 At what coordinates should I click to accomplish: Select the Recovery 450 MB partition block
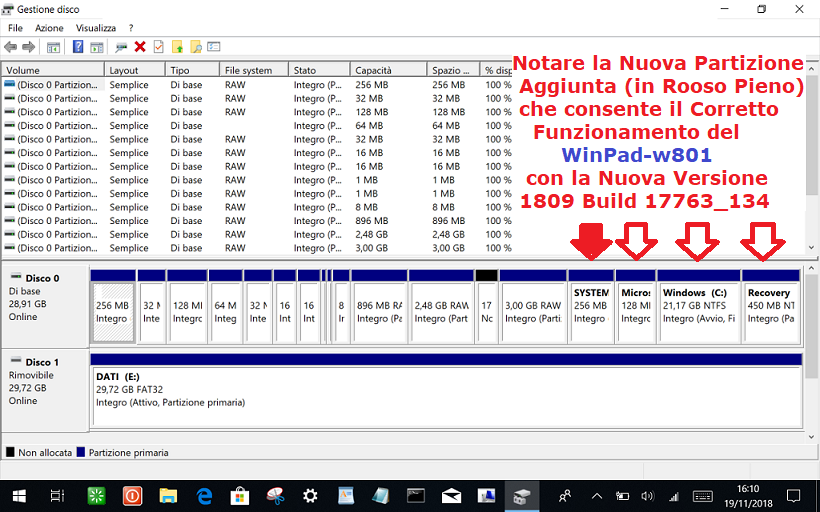point(771,306)
